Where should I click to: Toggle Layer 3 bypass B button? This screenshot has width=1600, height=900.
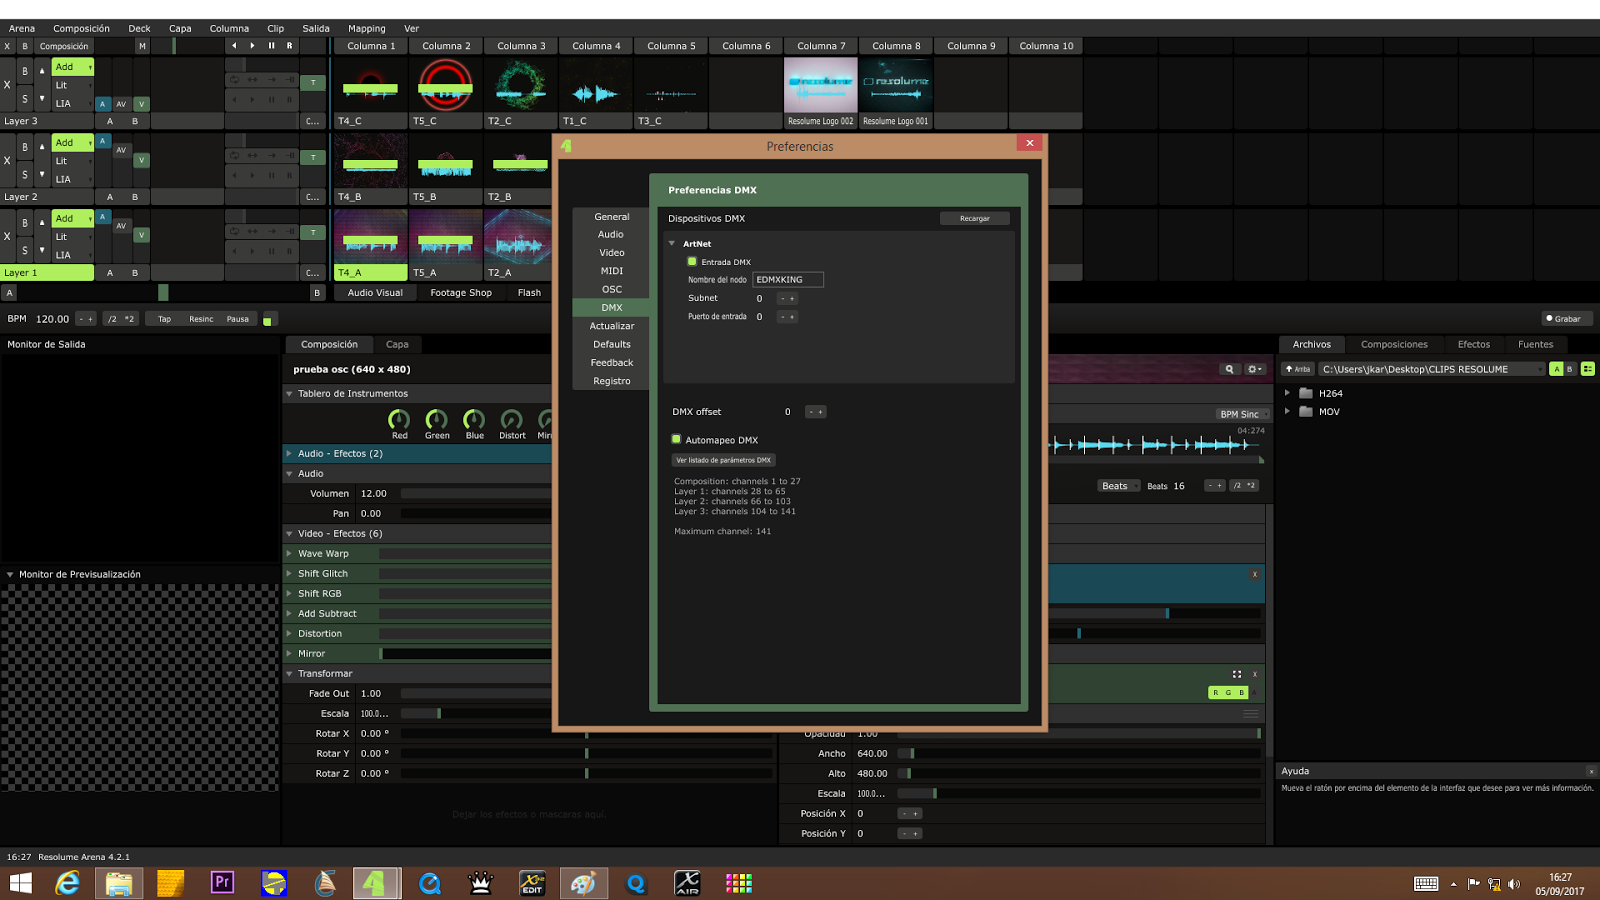[25, 71]
